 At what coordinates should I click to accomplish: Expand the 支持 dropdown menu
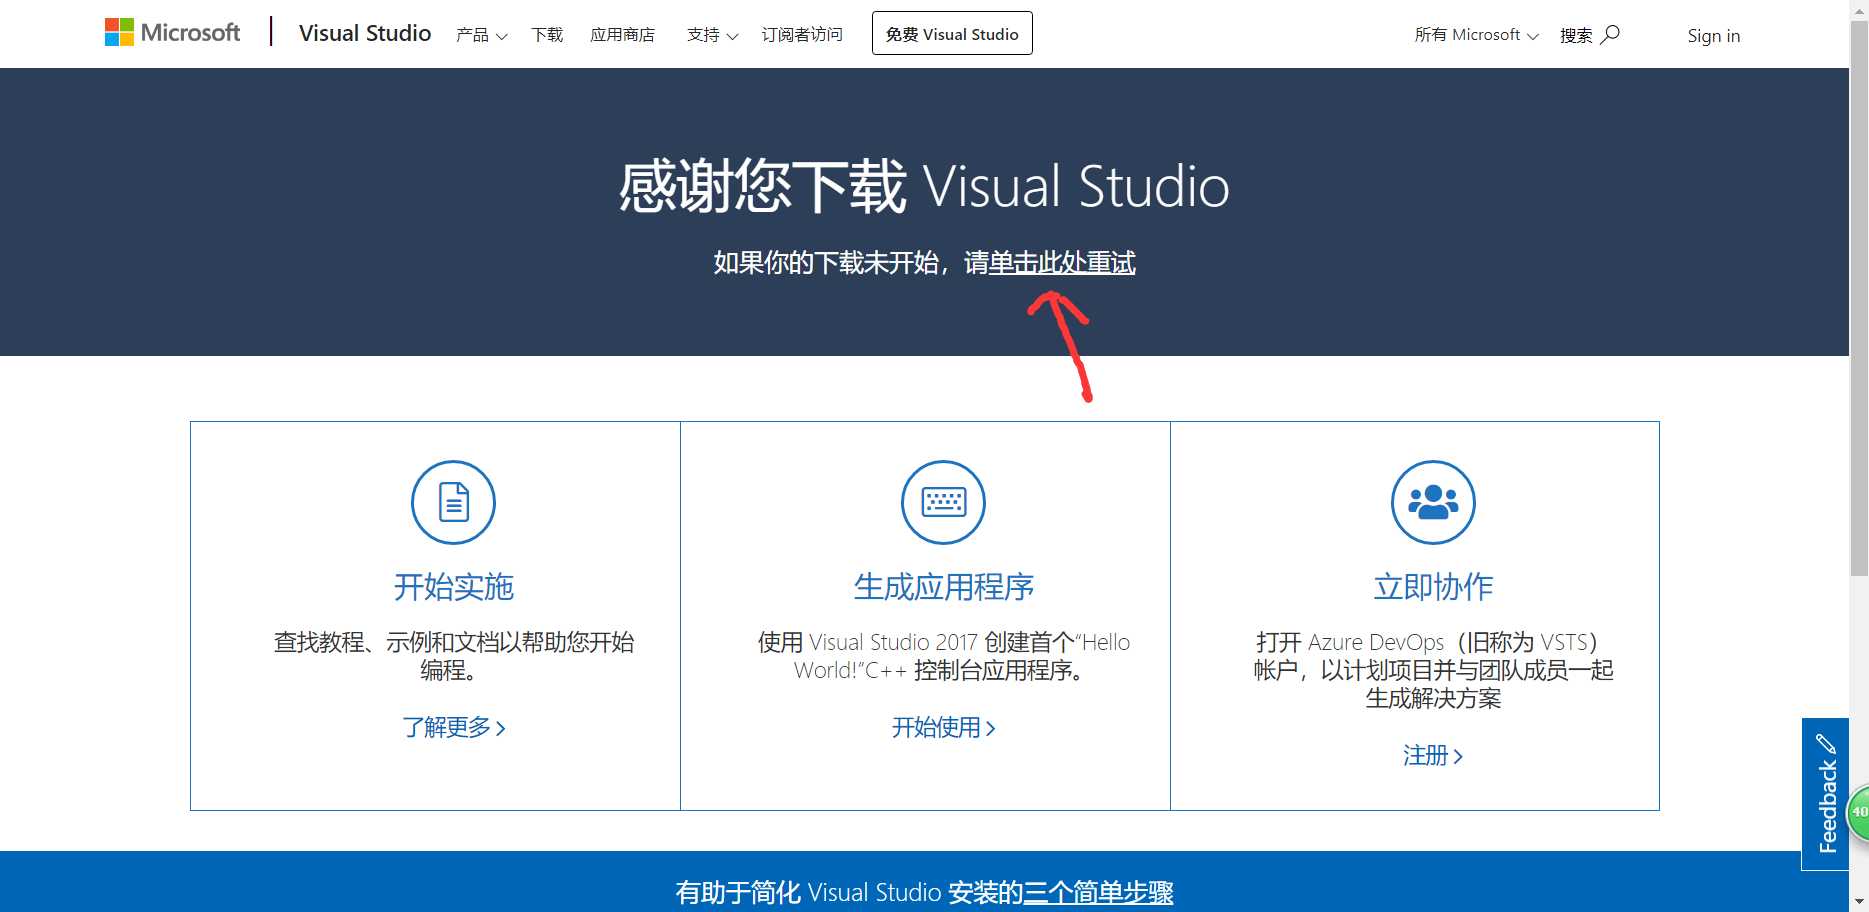[x=712, y=35]
